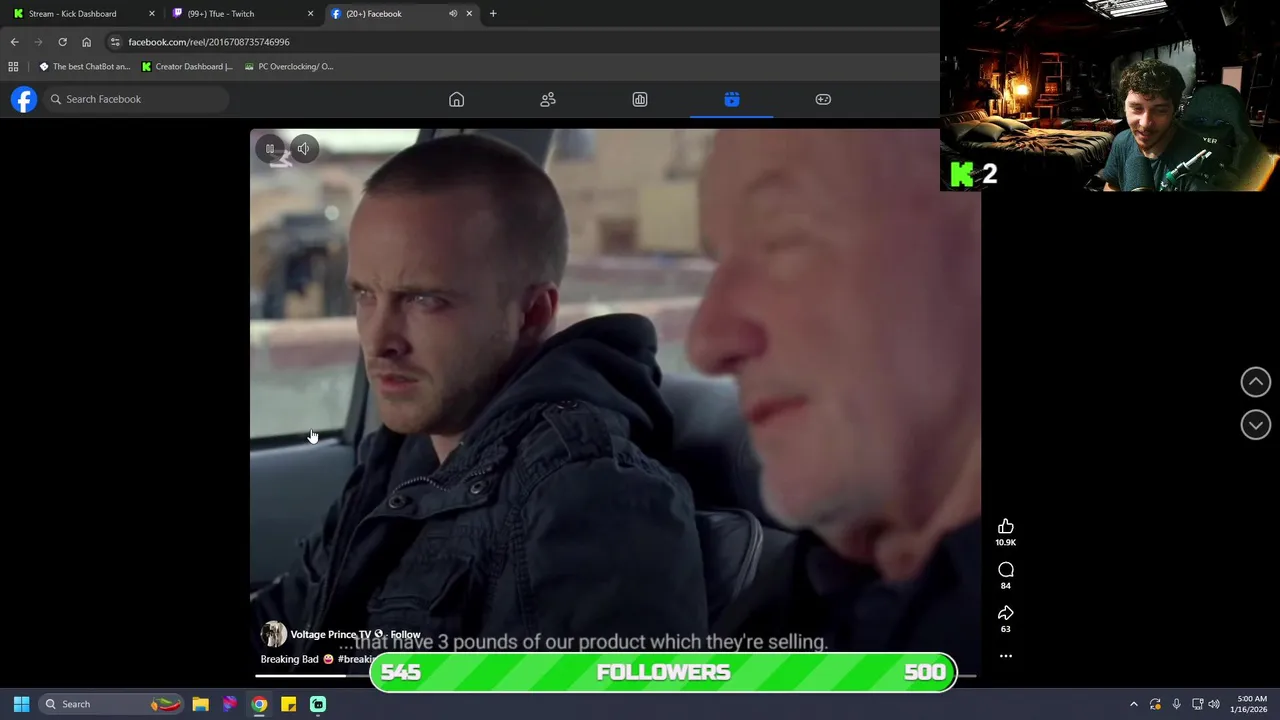Open the reel three-dot options menu
This screenshot has height=720, width=1280.
1006,656
